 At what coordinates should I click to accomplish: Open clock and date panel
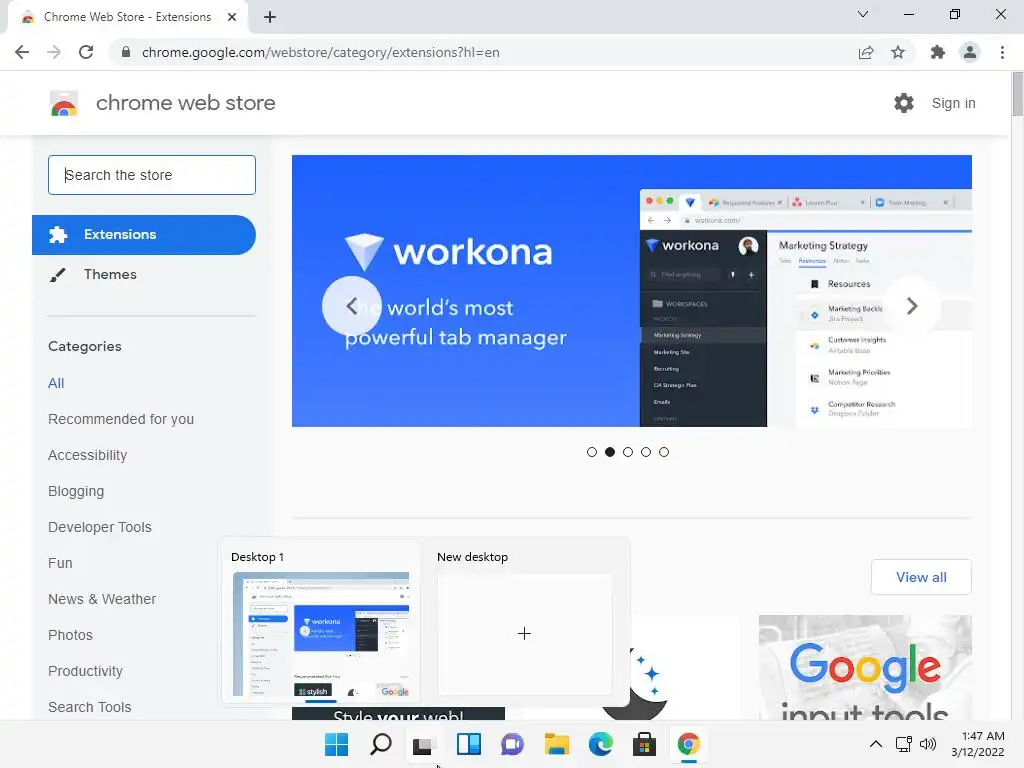click(978, 744)
